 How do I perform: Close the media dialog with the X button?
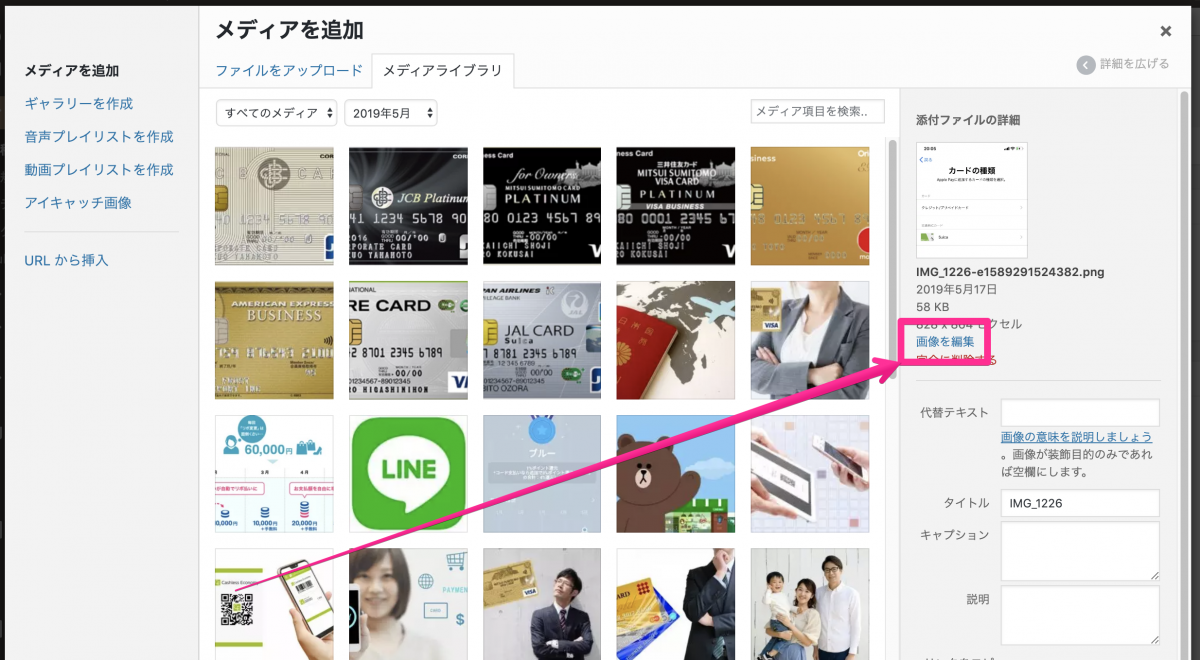coord(1166,32)
